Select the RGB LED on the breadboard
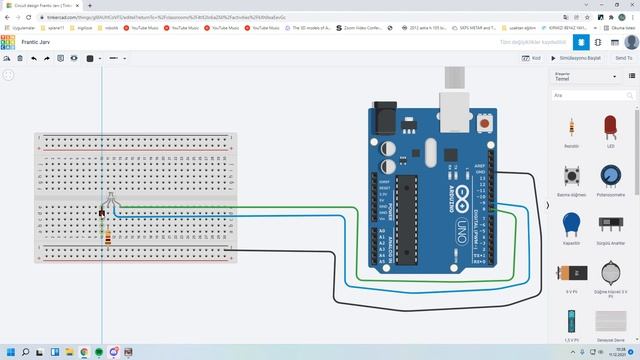This screenshot has height=360, width=640. point(111,199)
